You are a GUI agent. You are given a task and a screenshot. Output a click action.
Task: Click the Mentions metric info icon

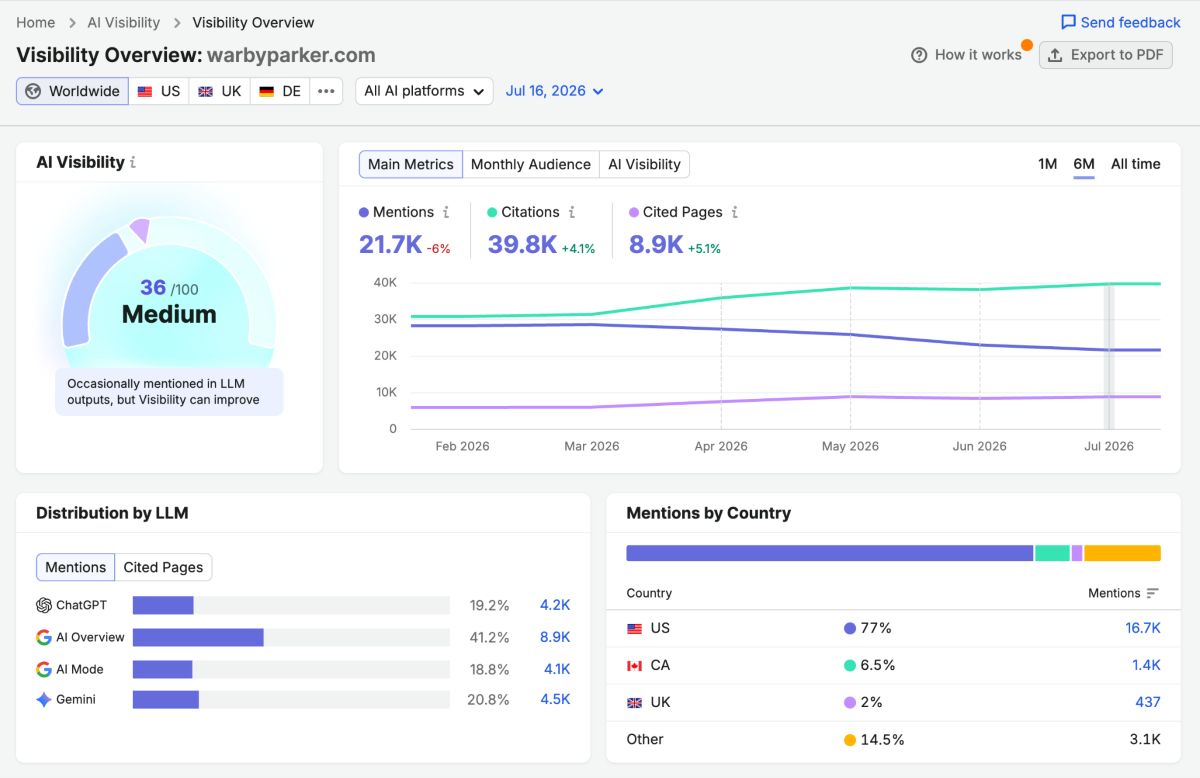click(446, 212)
